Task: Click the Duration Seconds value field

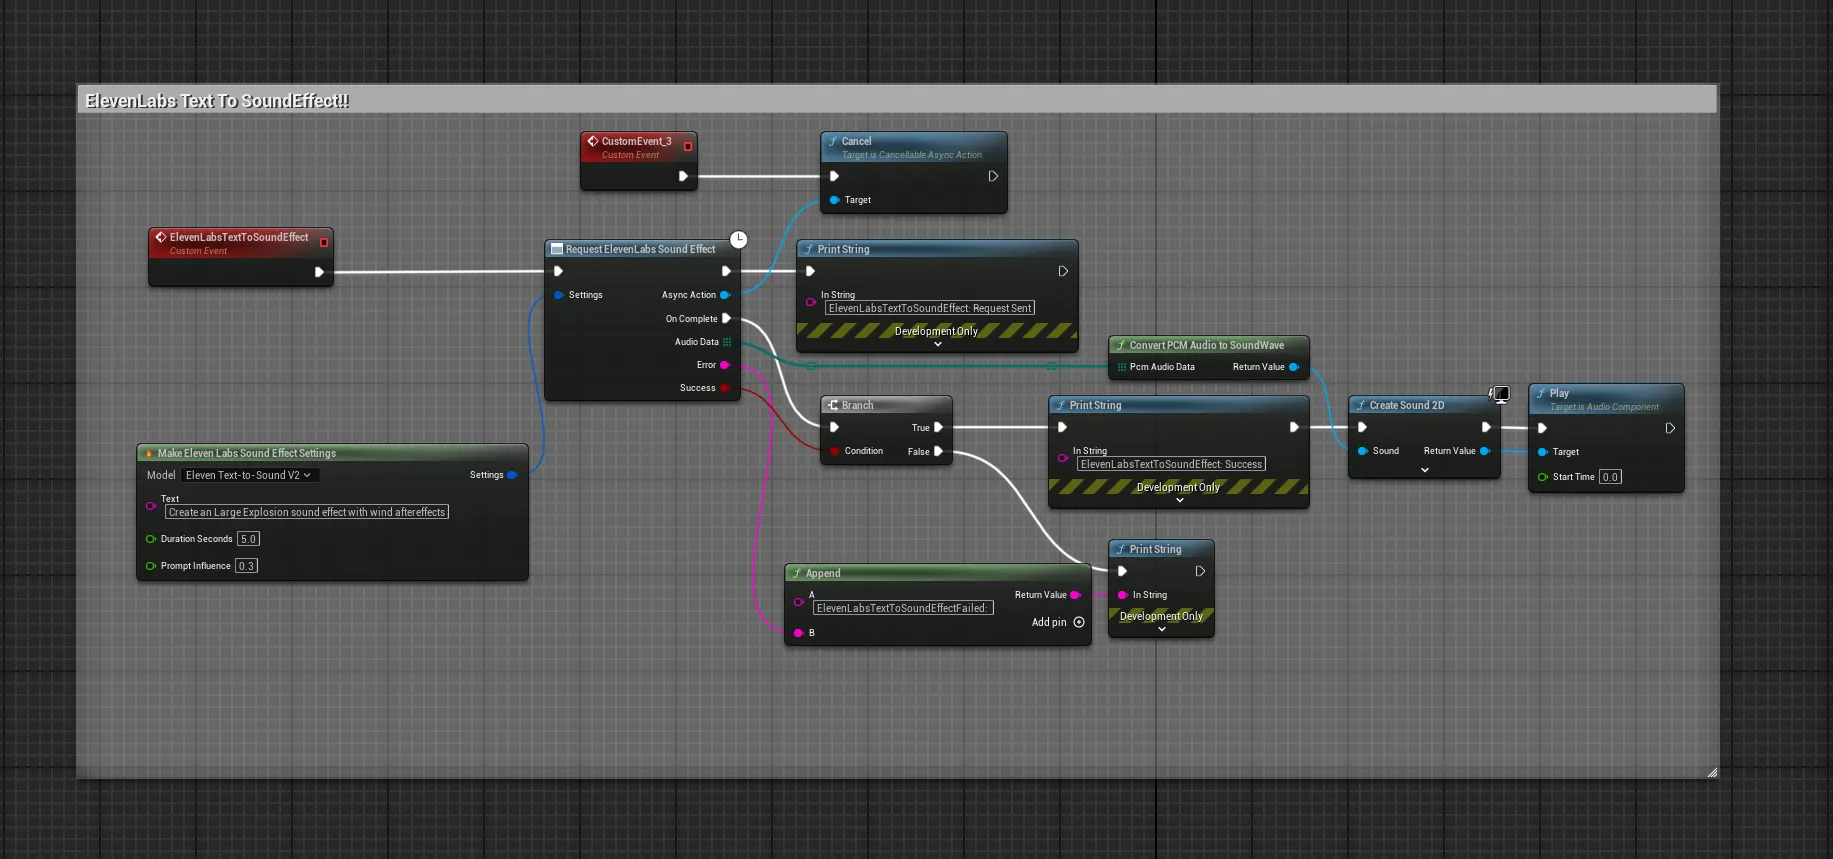Action: pyautogui.click(x=248, y=539)
